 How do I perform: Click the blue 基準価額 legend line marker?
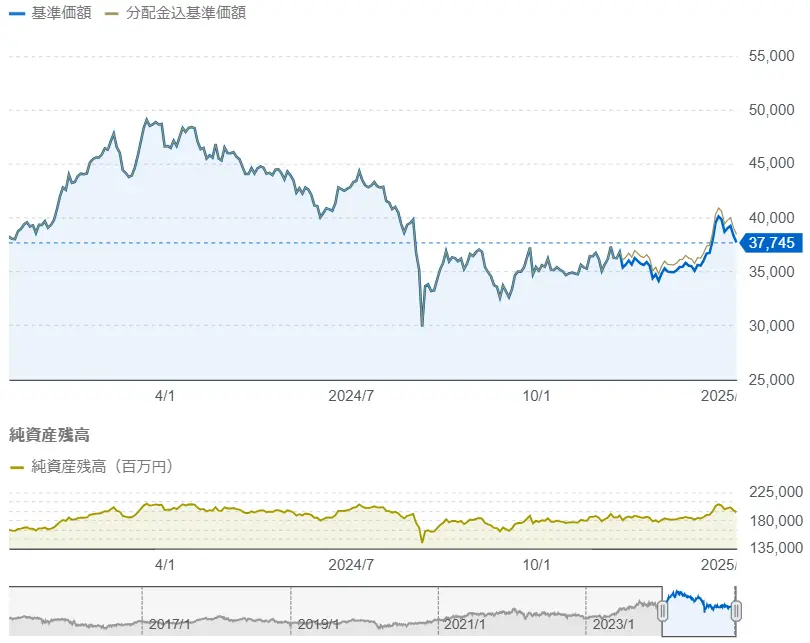[17, 14]
